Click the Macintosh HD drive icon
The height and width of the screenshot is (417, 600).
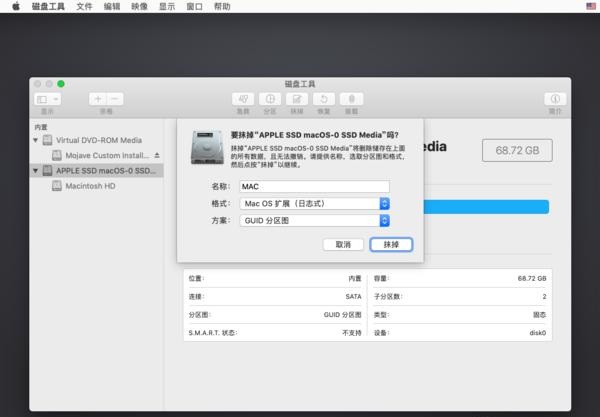57,186
